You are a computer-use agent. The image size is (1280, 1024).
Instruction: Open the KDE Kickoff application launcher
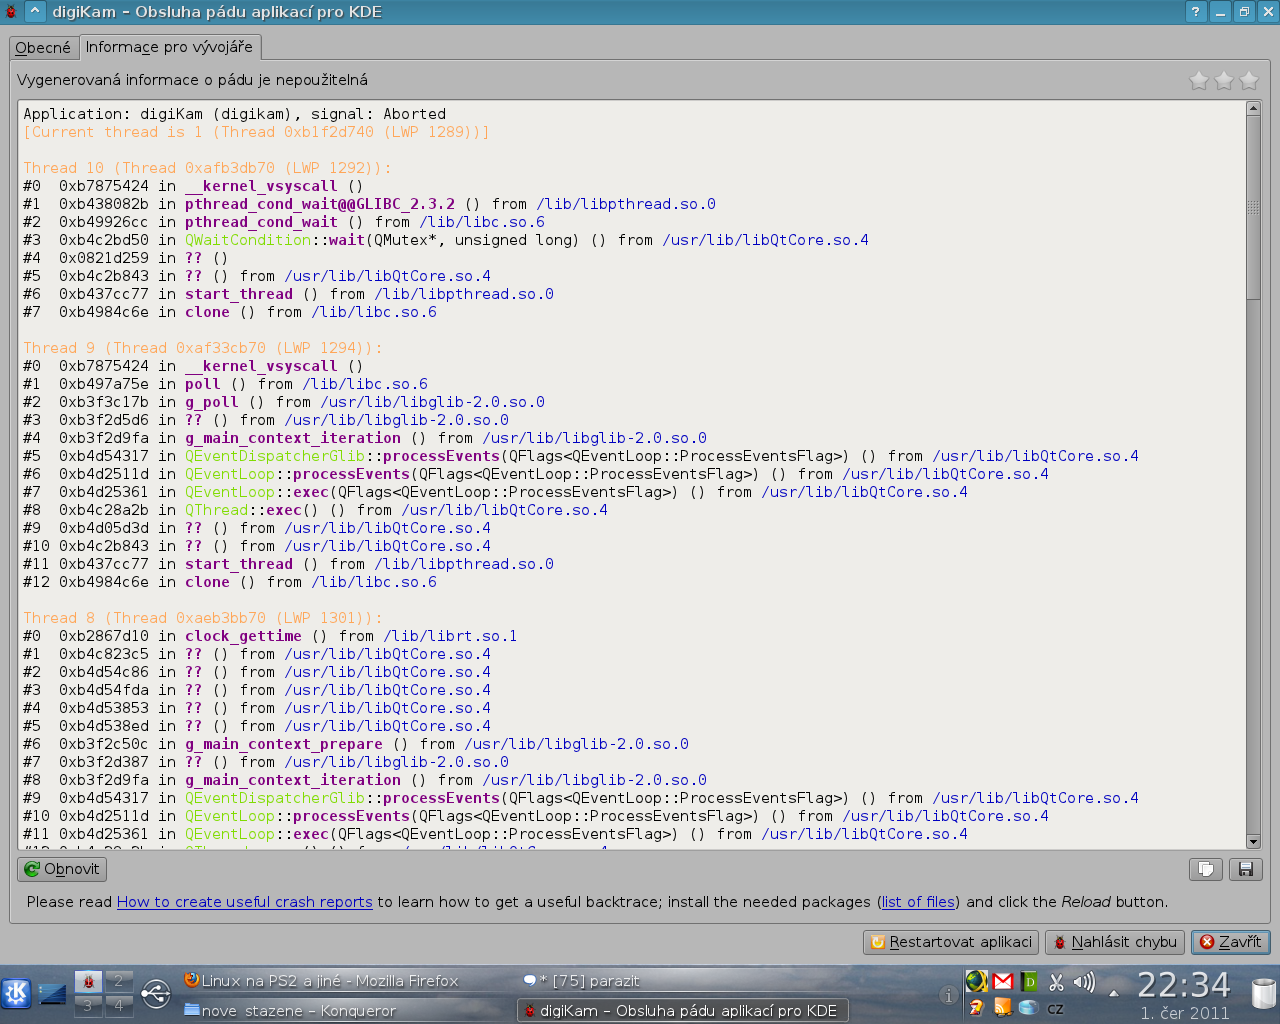tap(16, 993)
